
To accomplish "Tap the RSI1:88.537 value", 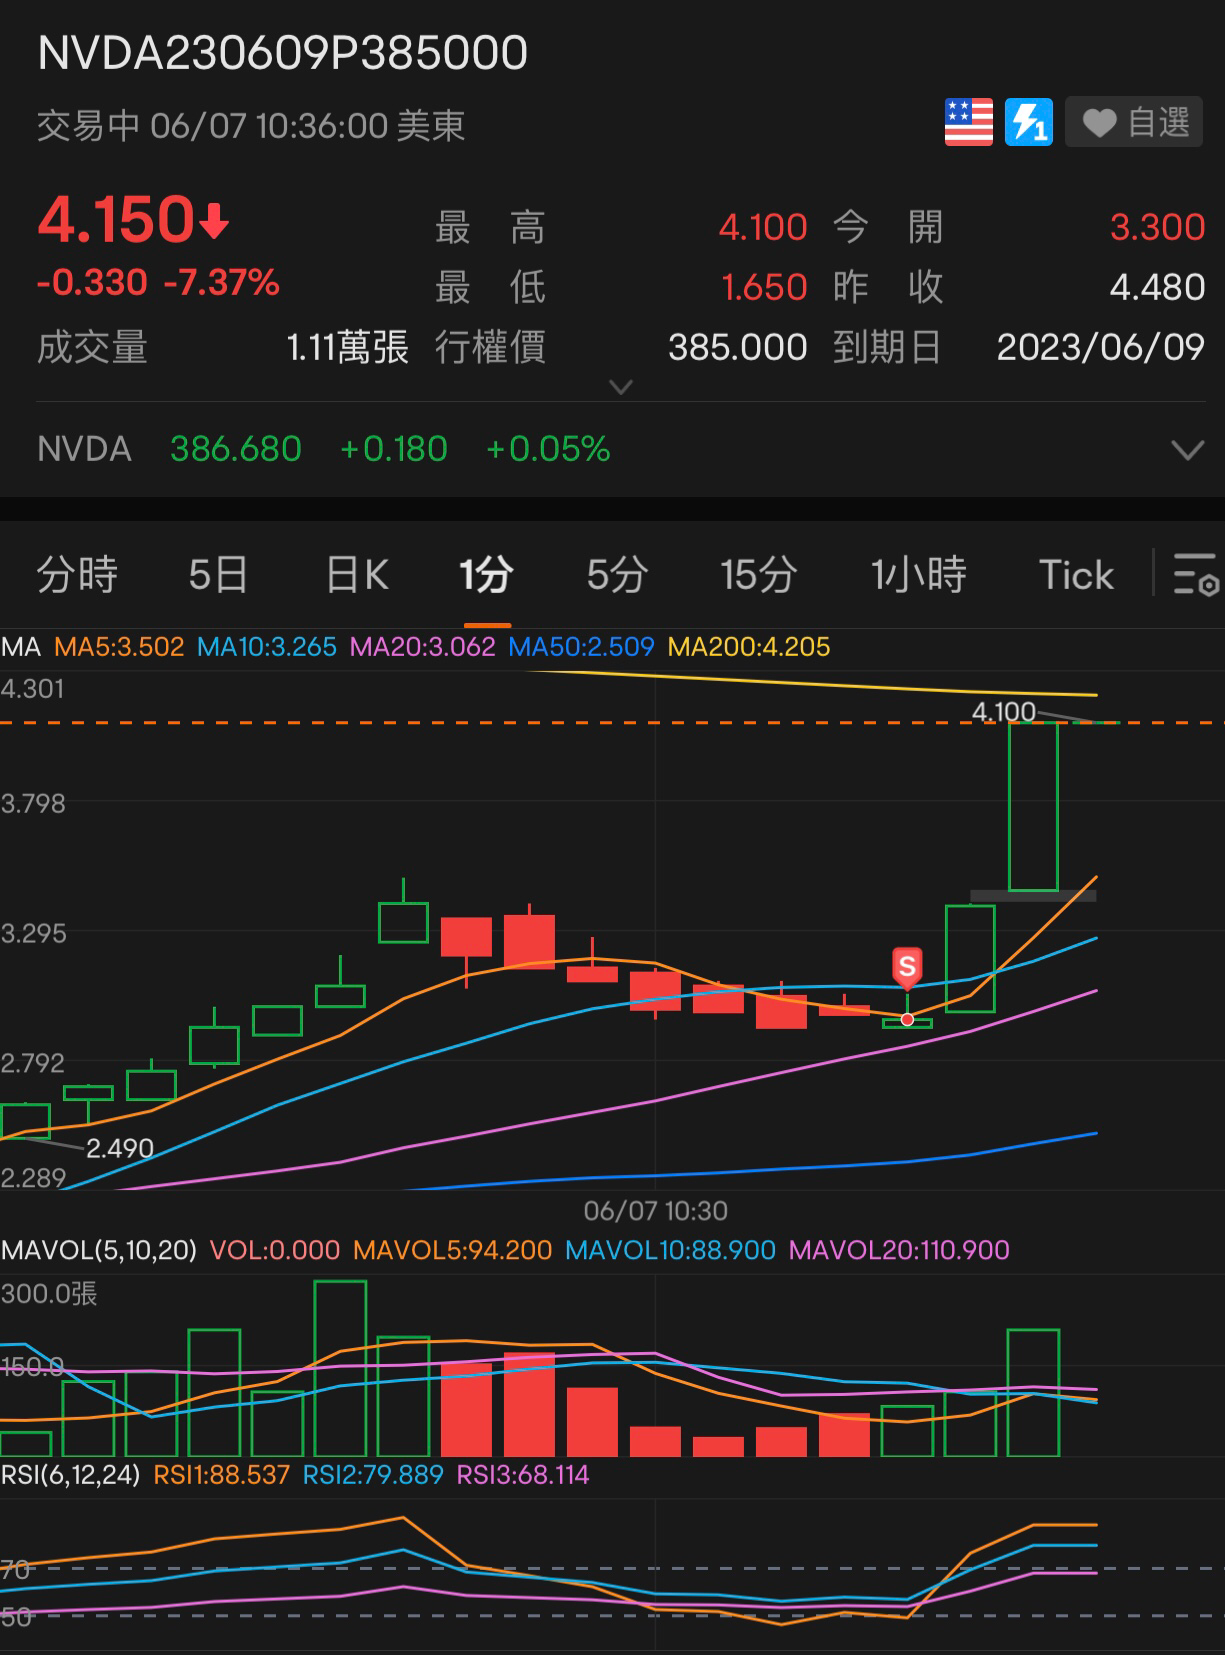I will point(221,1475).
